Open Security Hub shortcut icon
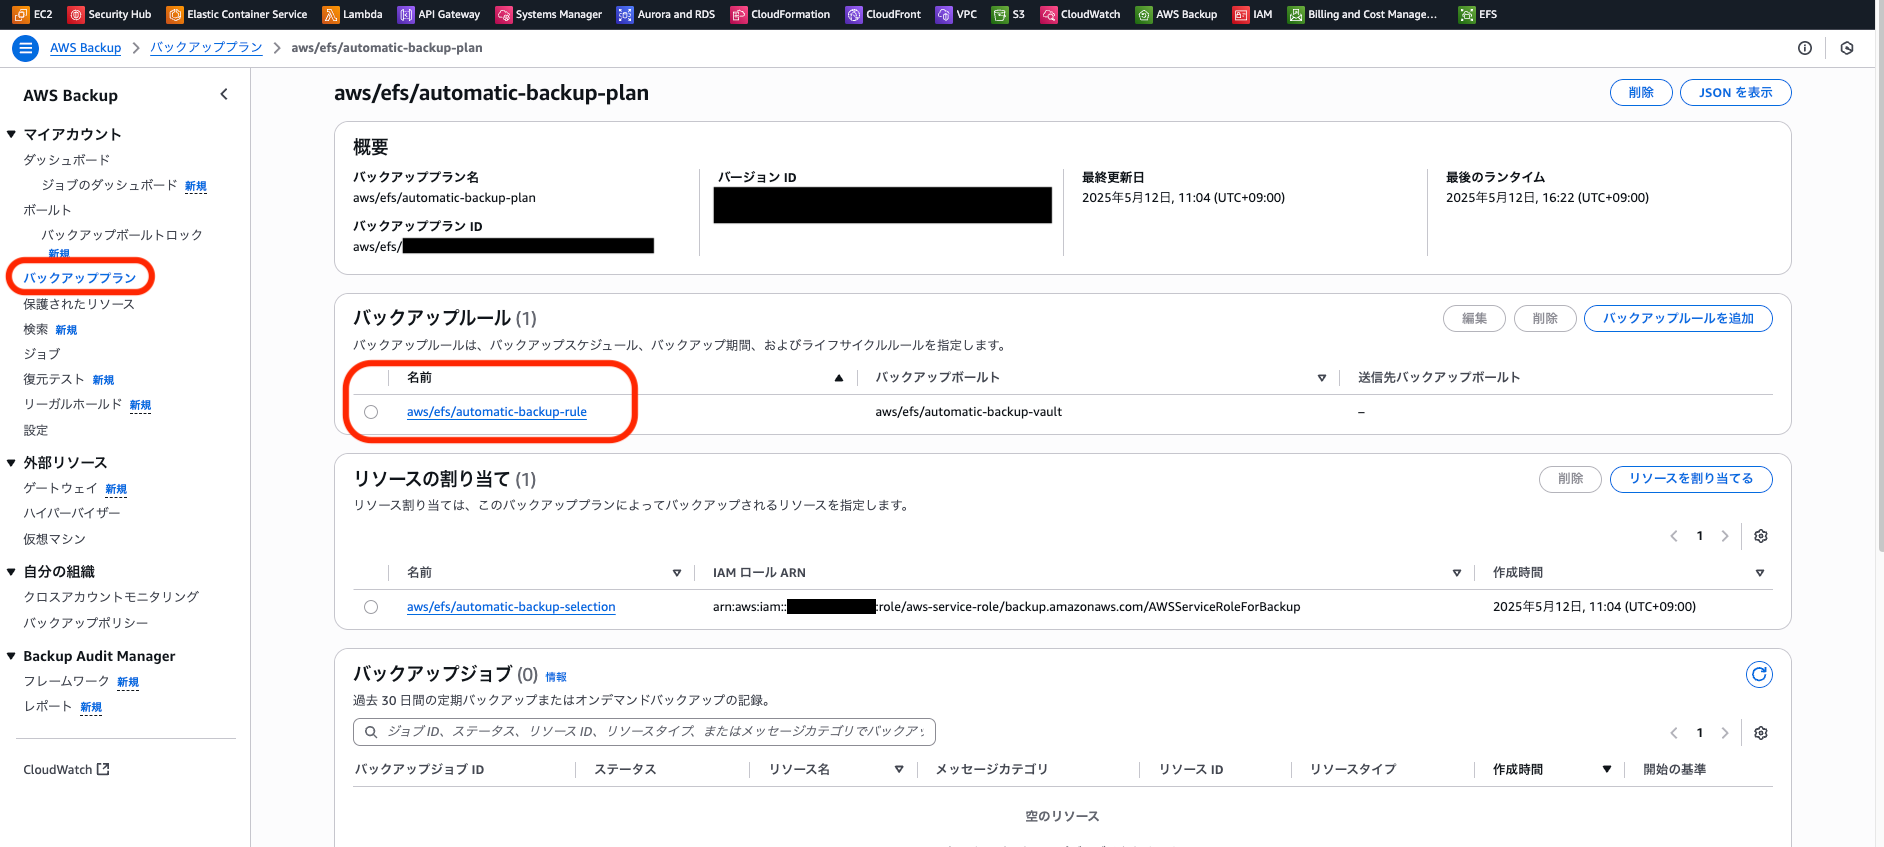 tap(76, 14)
